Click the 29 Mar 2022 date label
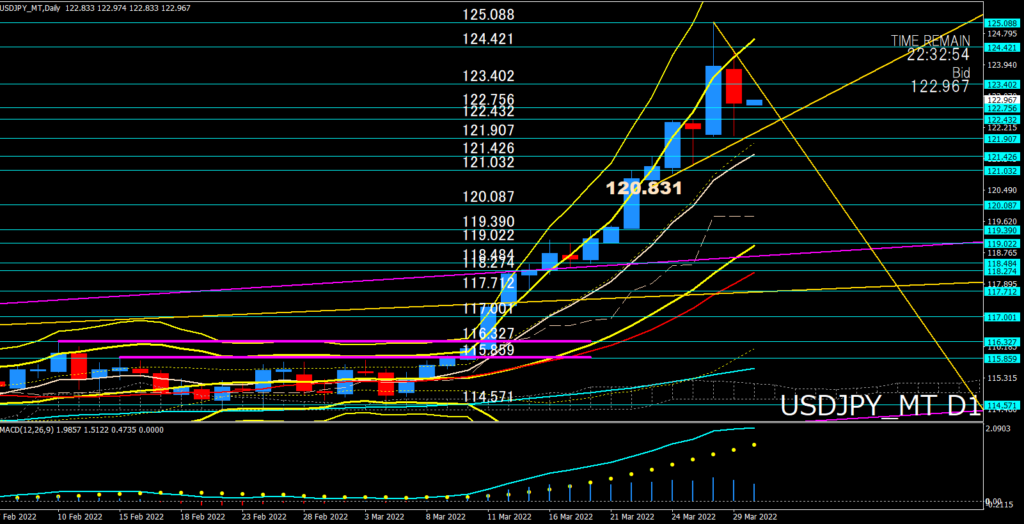This screenshot has width=1024, height=524. click(x=755, y=516)
